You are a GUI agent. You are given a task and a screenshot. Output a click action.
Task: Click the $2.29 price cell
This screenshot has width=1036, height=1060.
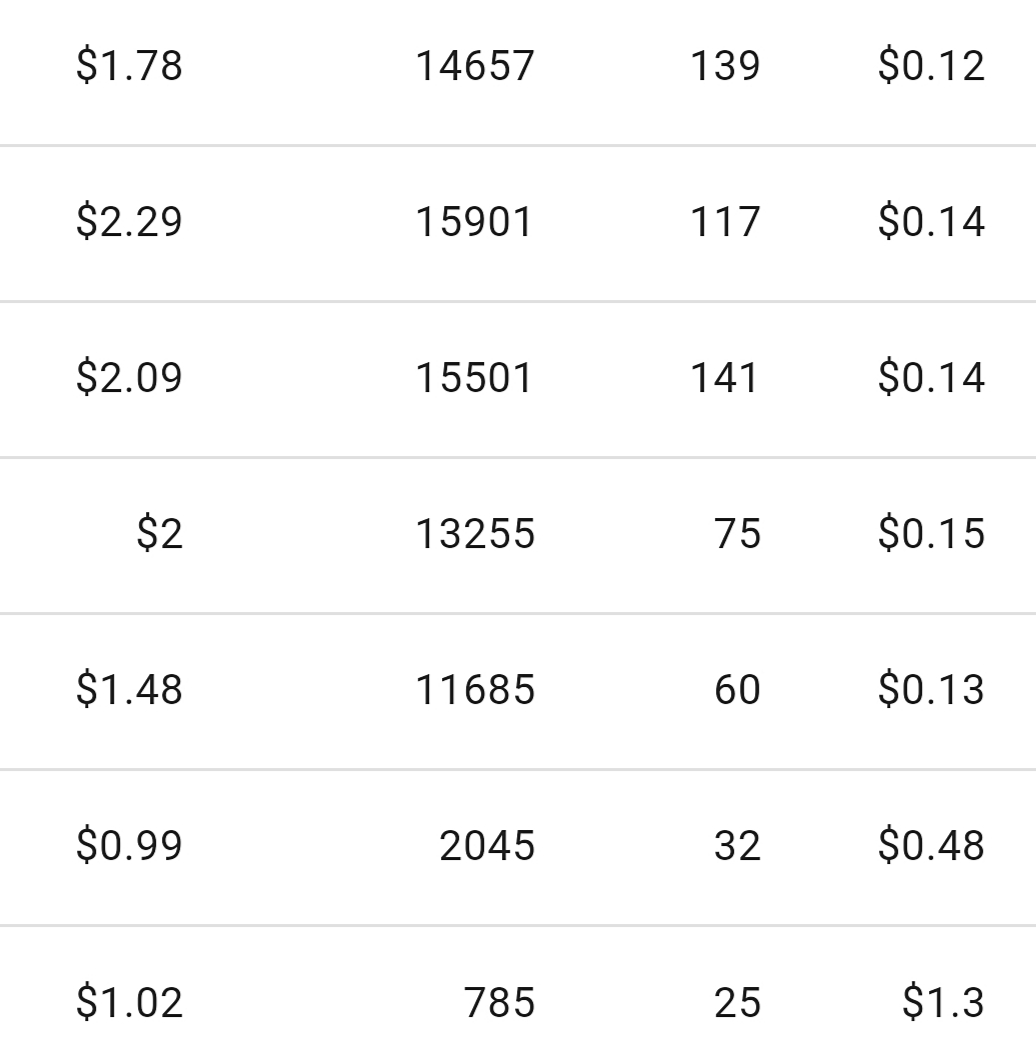pyautogui.click(x=129, y=222)
